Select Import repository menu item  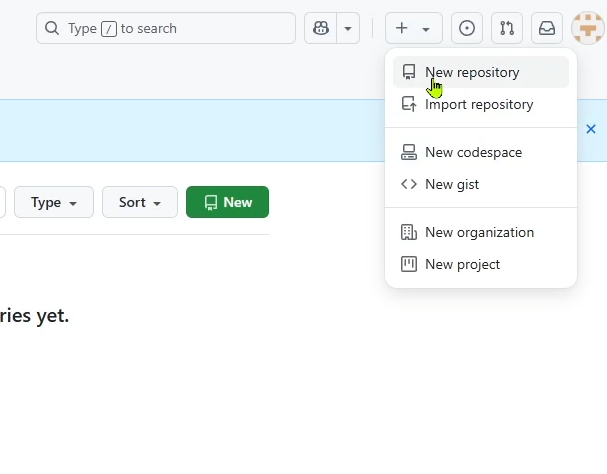point(481,104)
